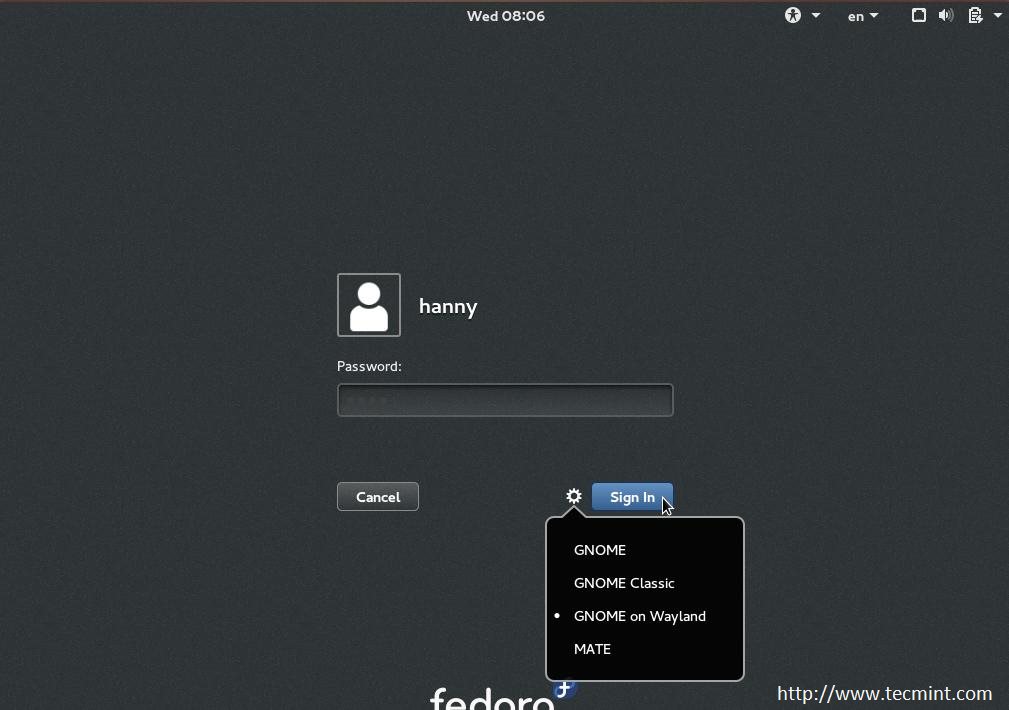
Task: Expand the accessibility dropdown arrow
Action: (814, 15)
